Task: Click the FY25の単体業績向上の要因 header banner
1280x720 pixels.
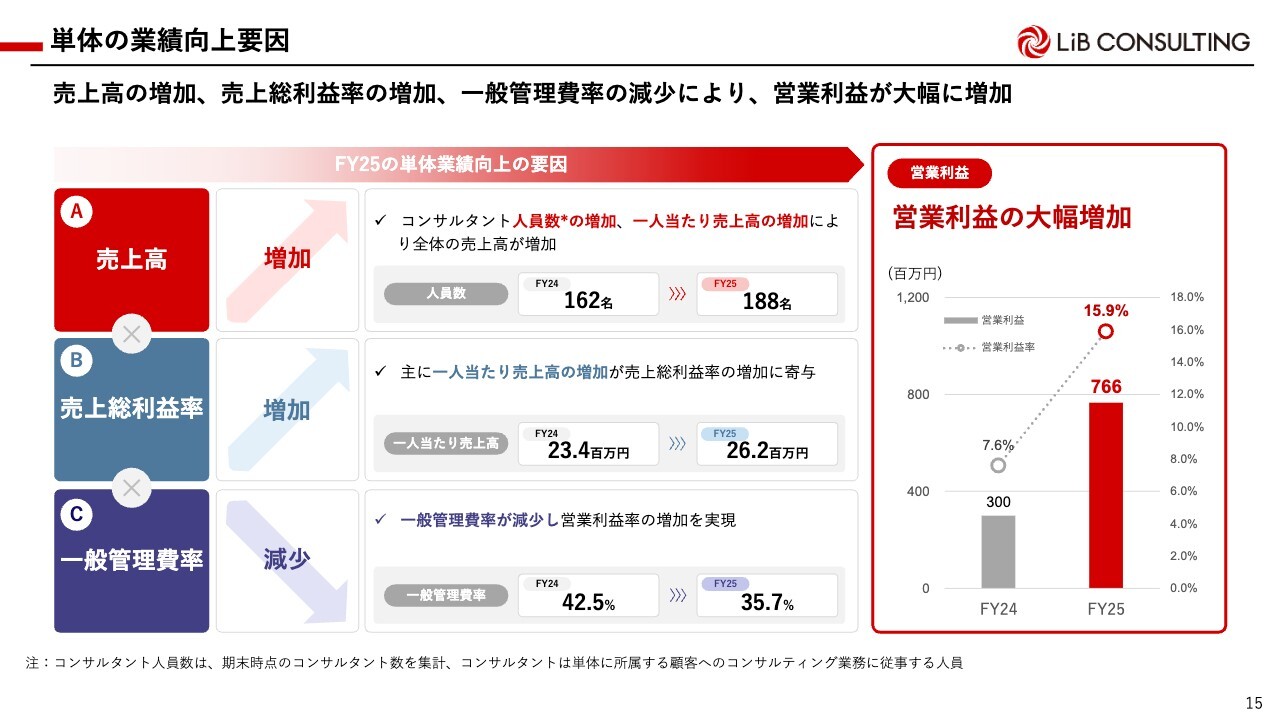Action: click(x=450, y=165)
